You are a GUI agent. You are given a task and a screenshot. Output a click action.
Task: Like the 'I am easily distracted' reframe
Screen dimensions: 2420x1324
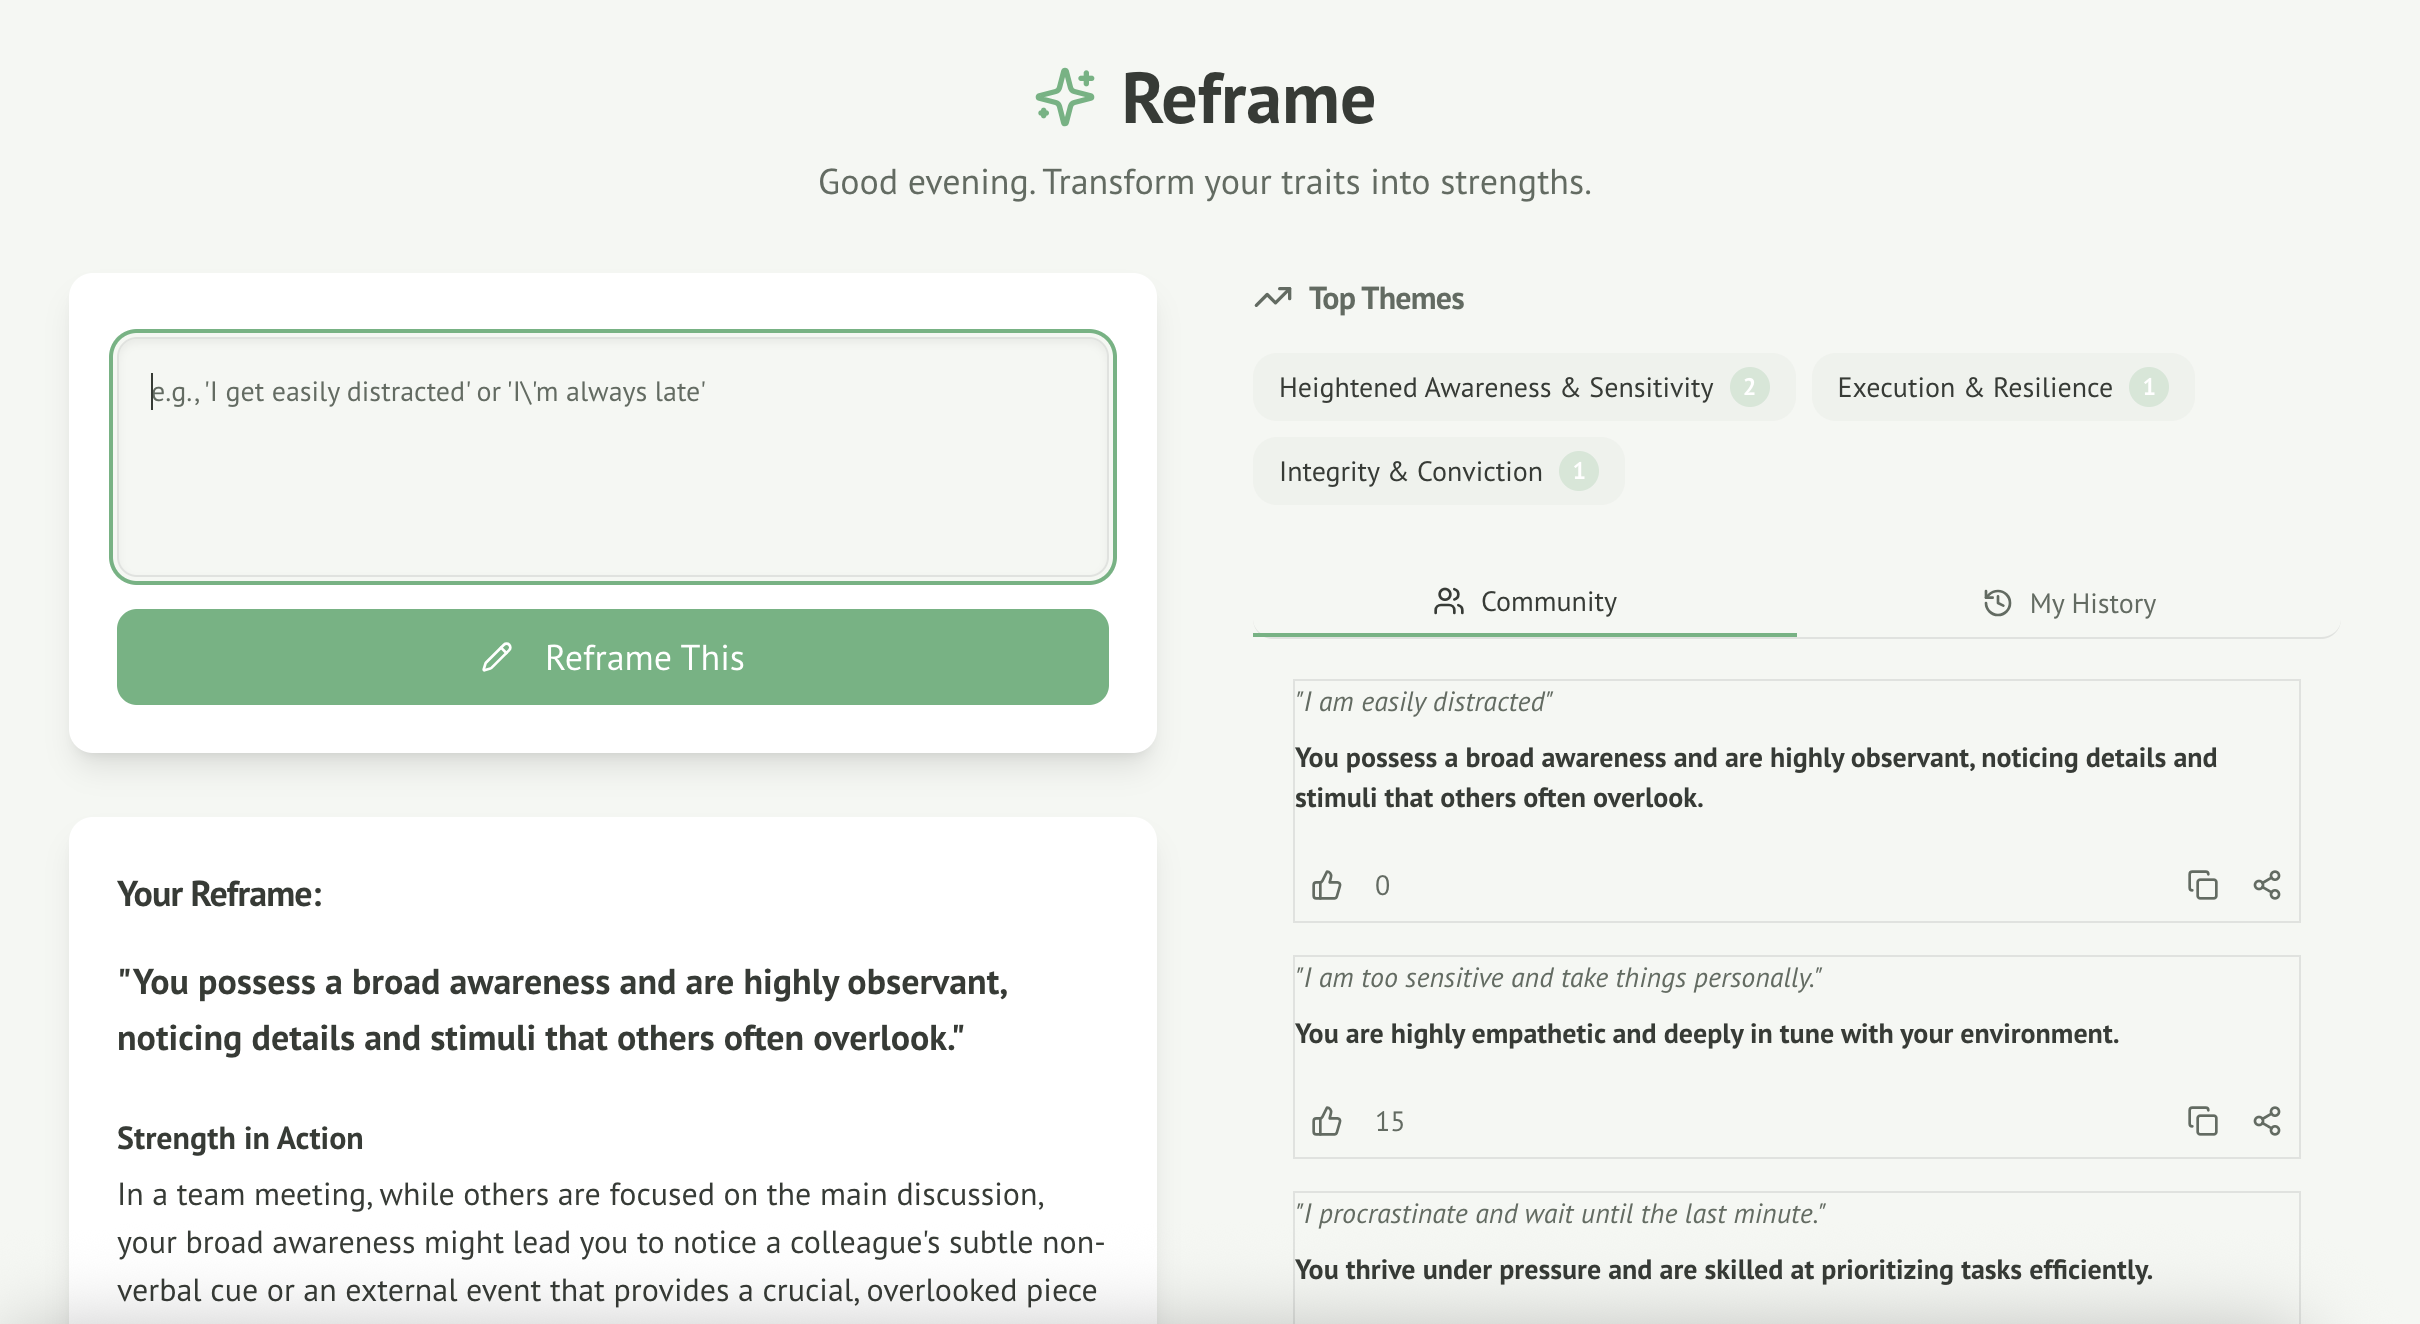click(x=1327, y=884)
